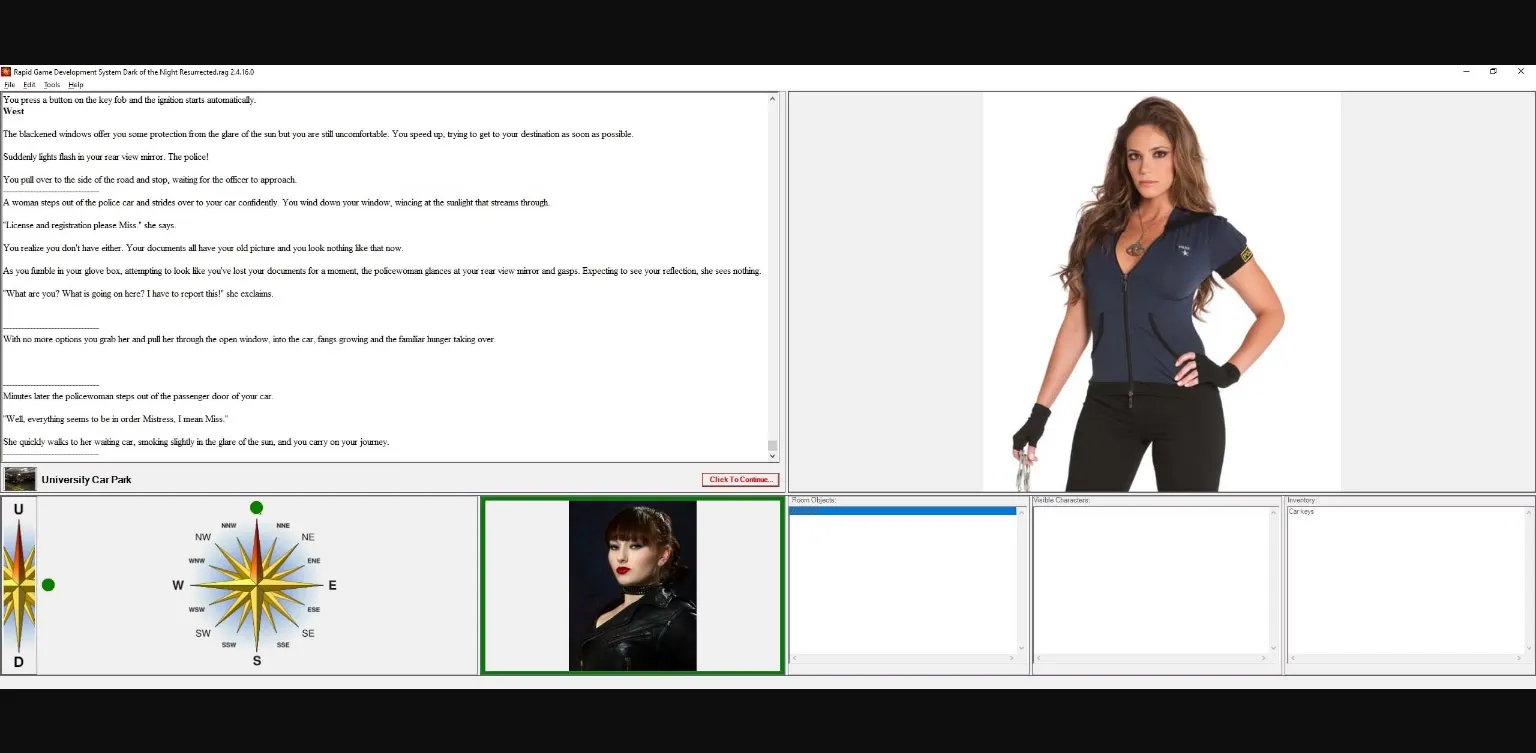Click the University Car Park location thumbnail
The height and width of the screenshot is (753, 1536).
[20, 479]
